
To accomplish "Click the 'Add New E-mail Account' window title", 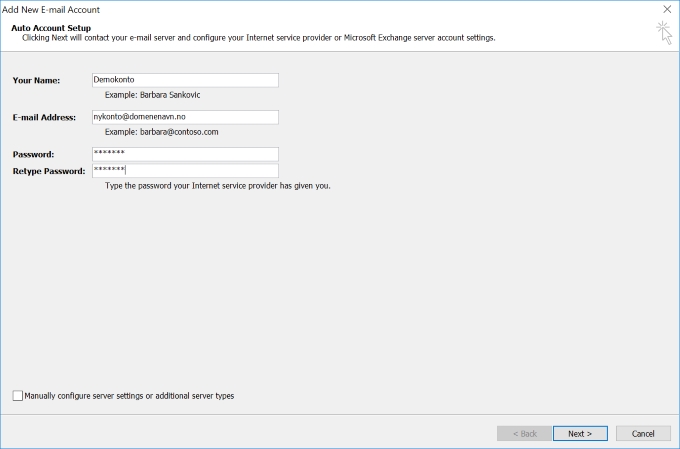I will click(x=51, y=10).
